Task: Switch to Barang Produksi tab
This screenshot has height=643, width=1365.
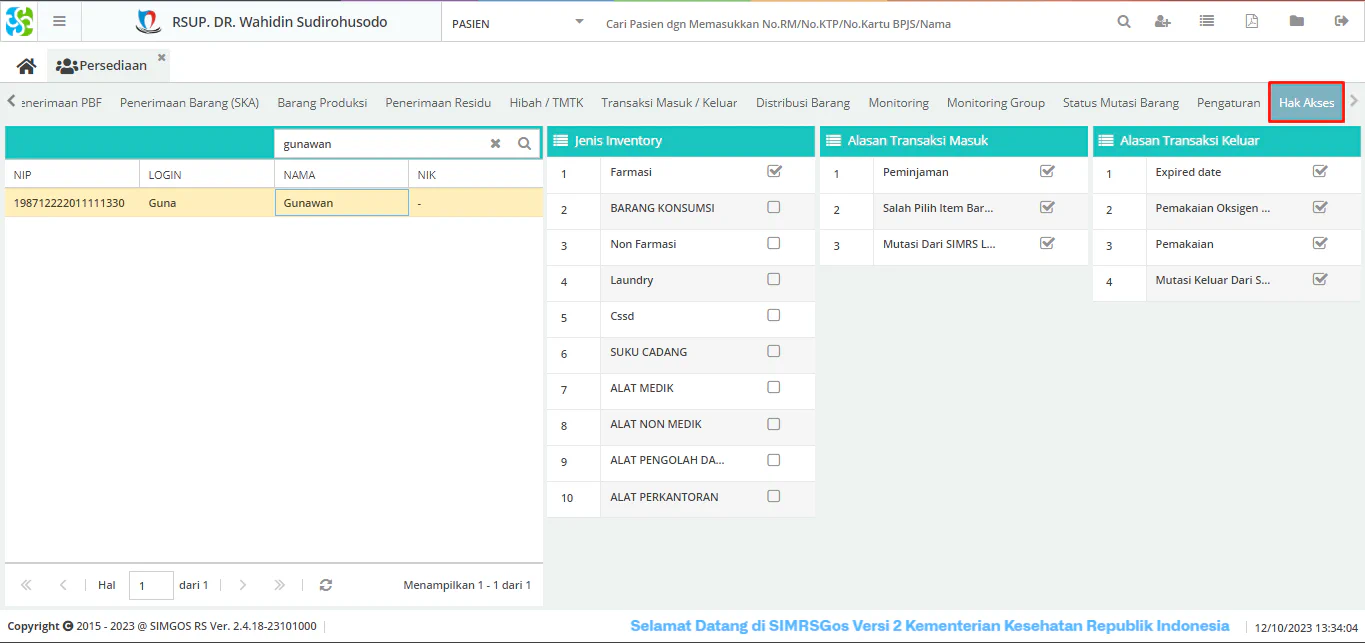Action: [x=322, y=103]
